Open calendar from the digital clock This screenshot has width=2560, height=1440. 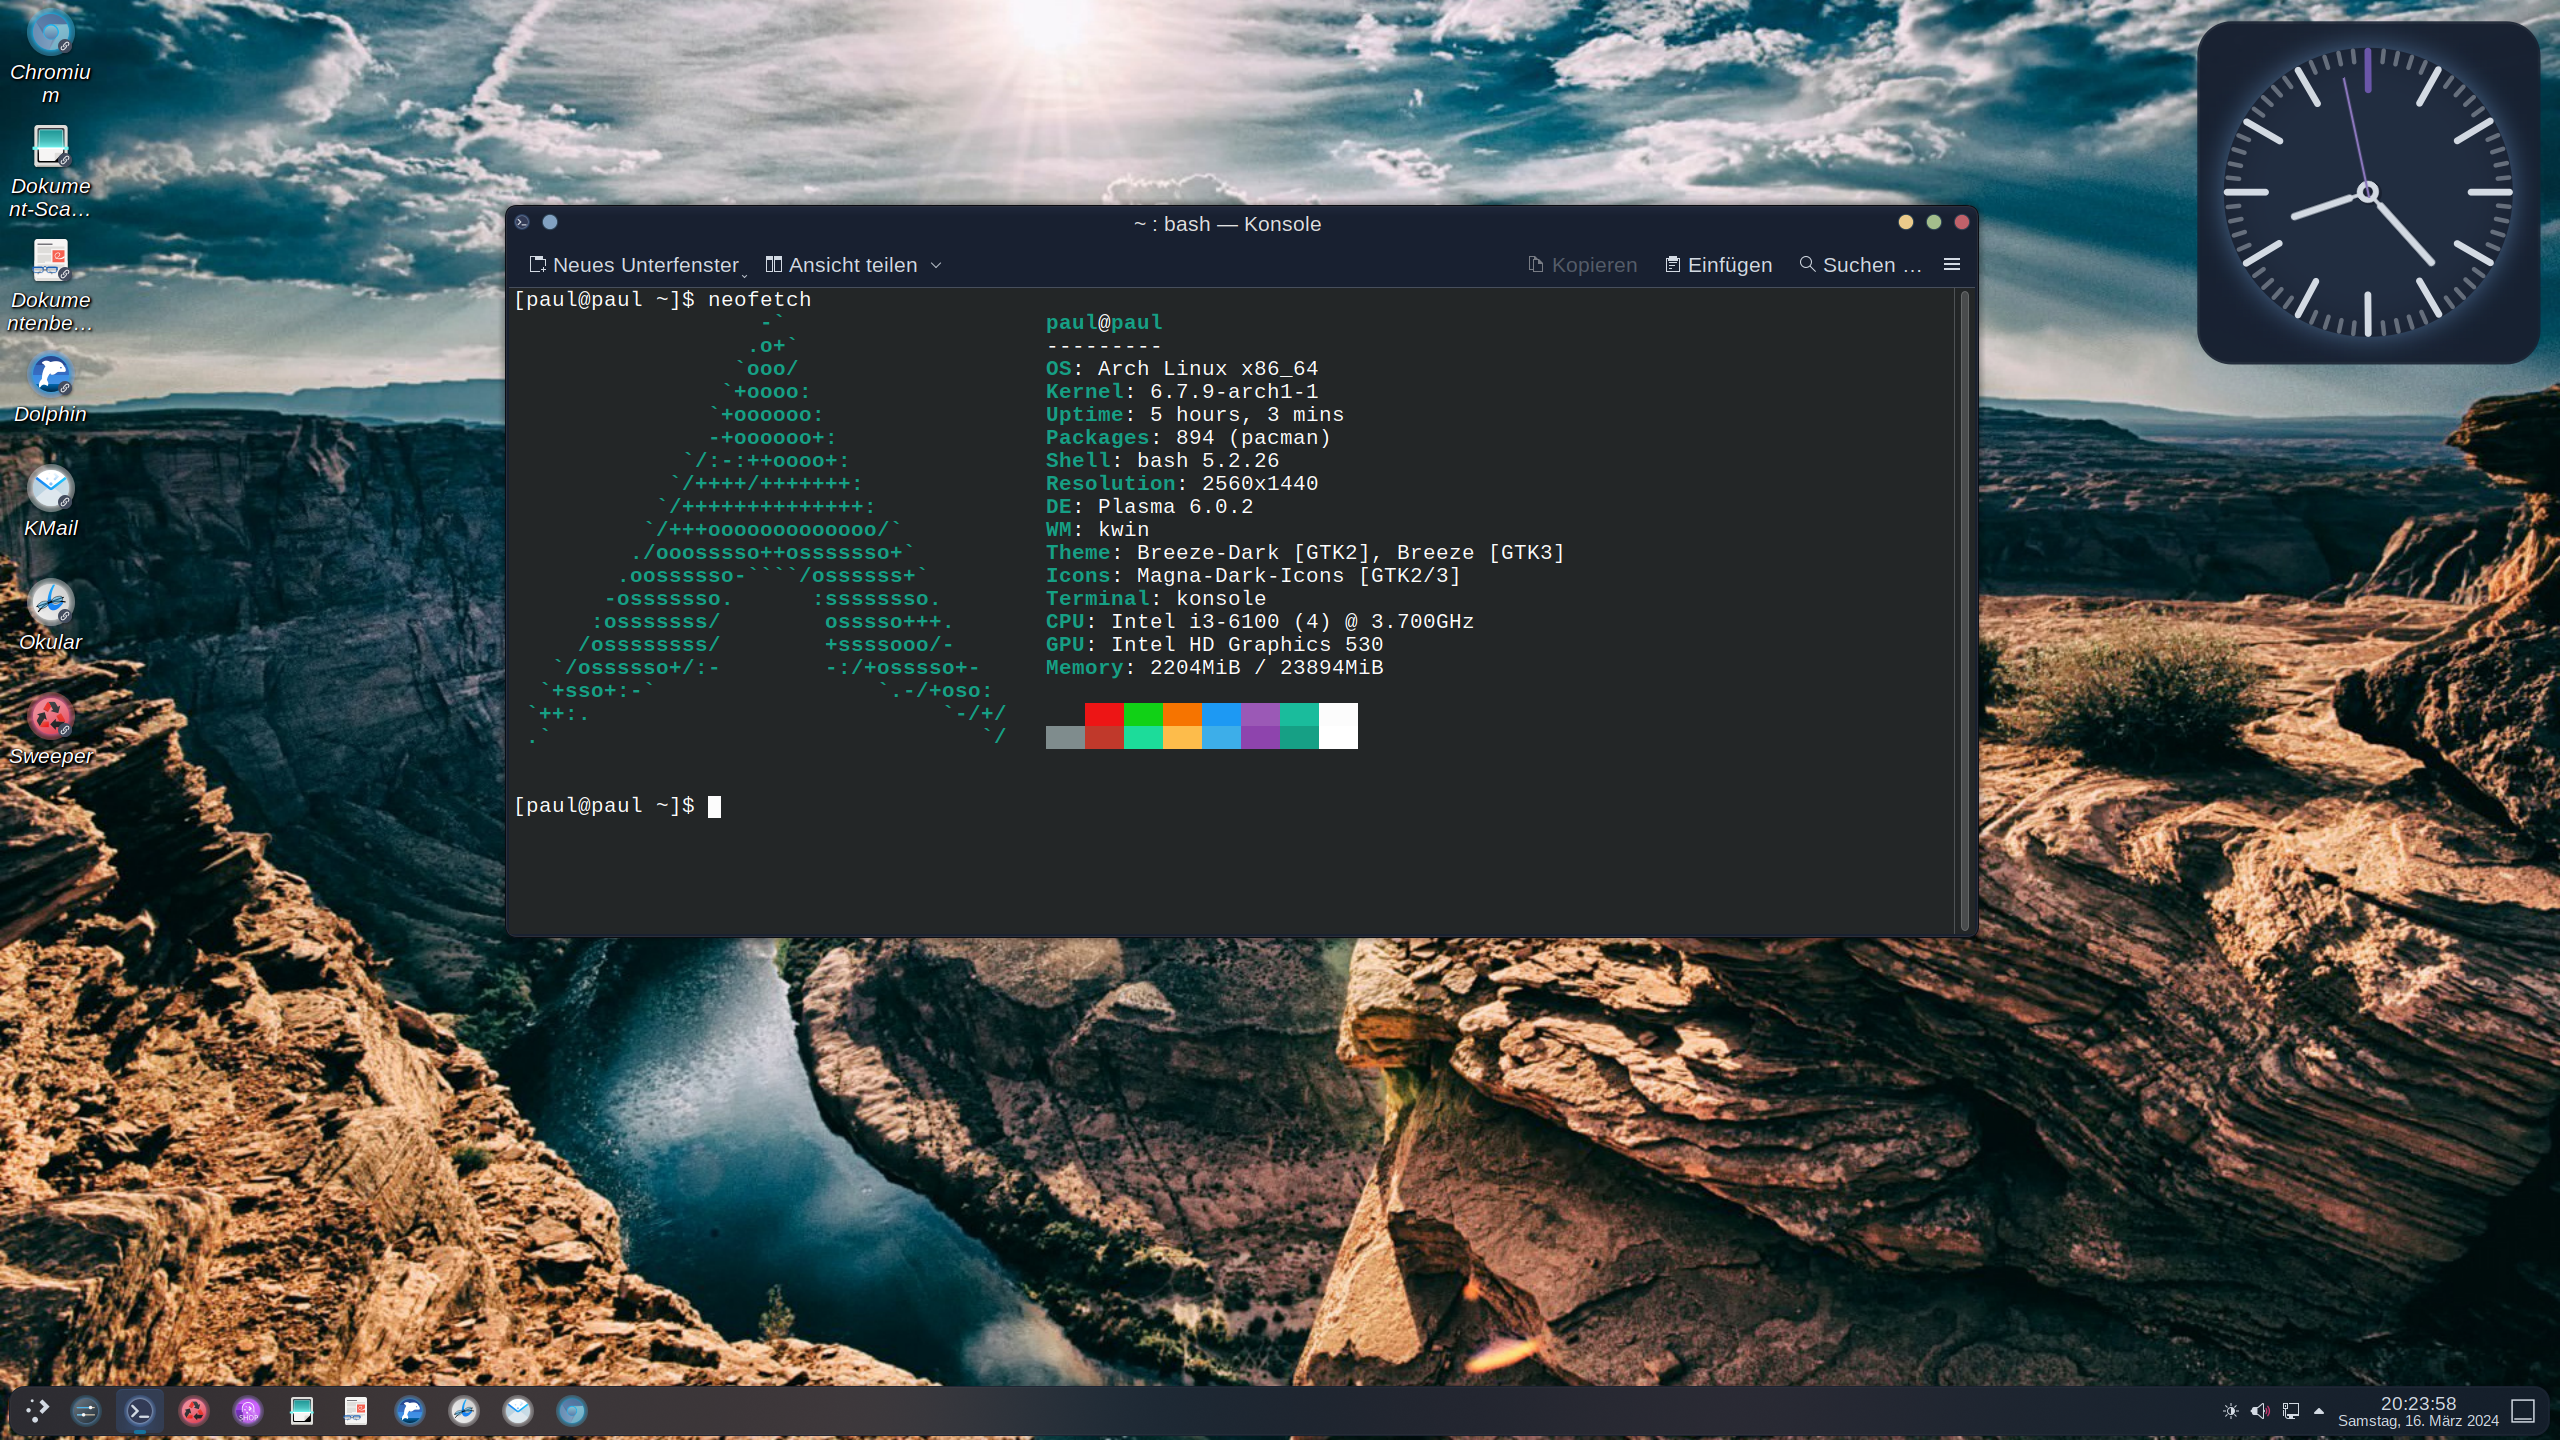(x=2418, y=1411)
